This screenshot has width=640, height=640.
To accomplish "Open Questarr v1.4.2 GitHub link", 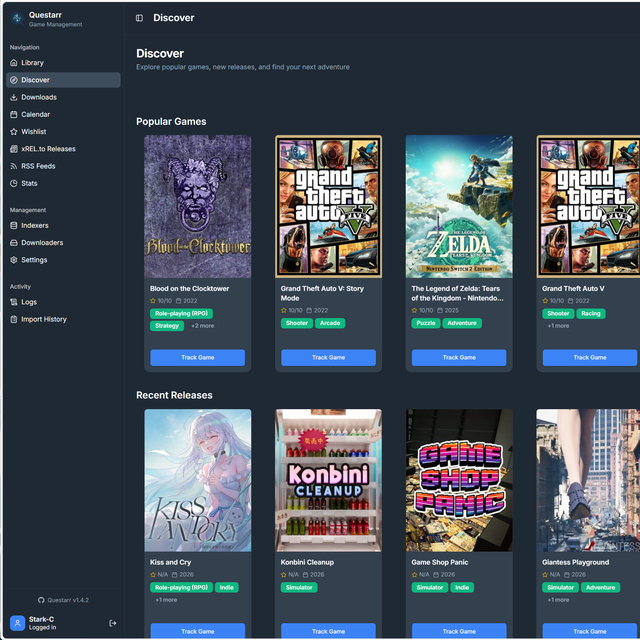I will pos(63,600).
